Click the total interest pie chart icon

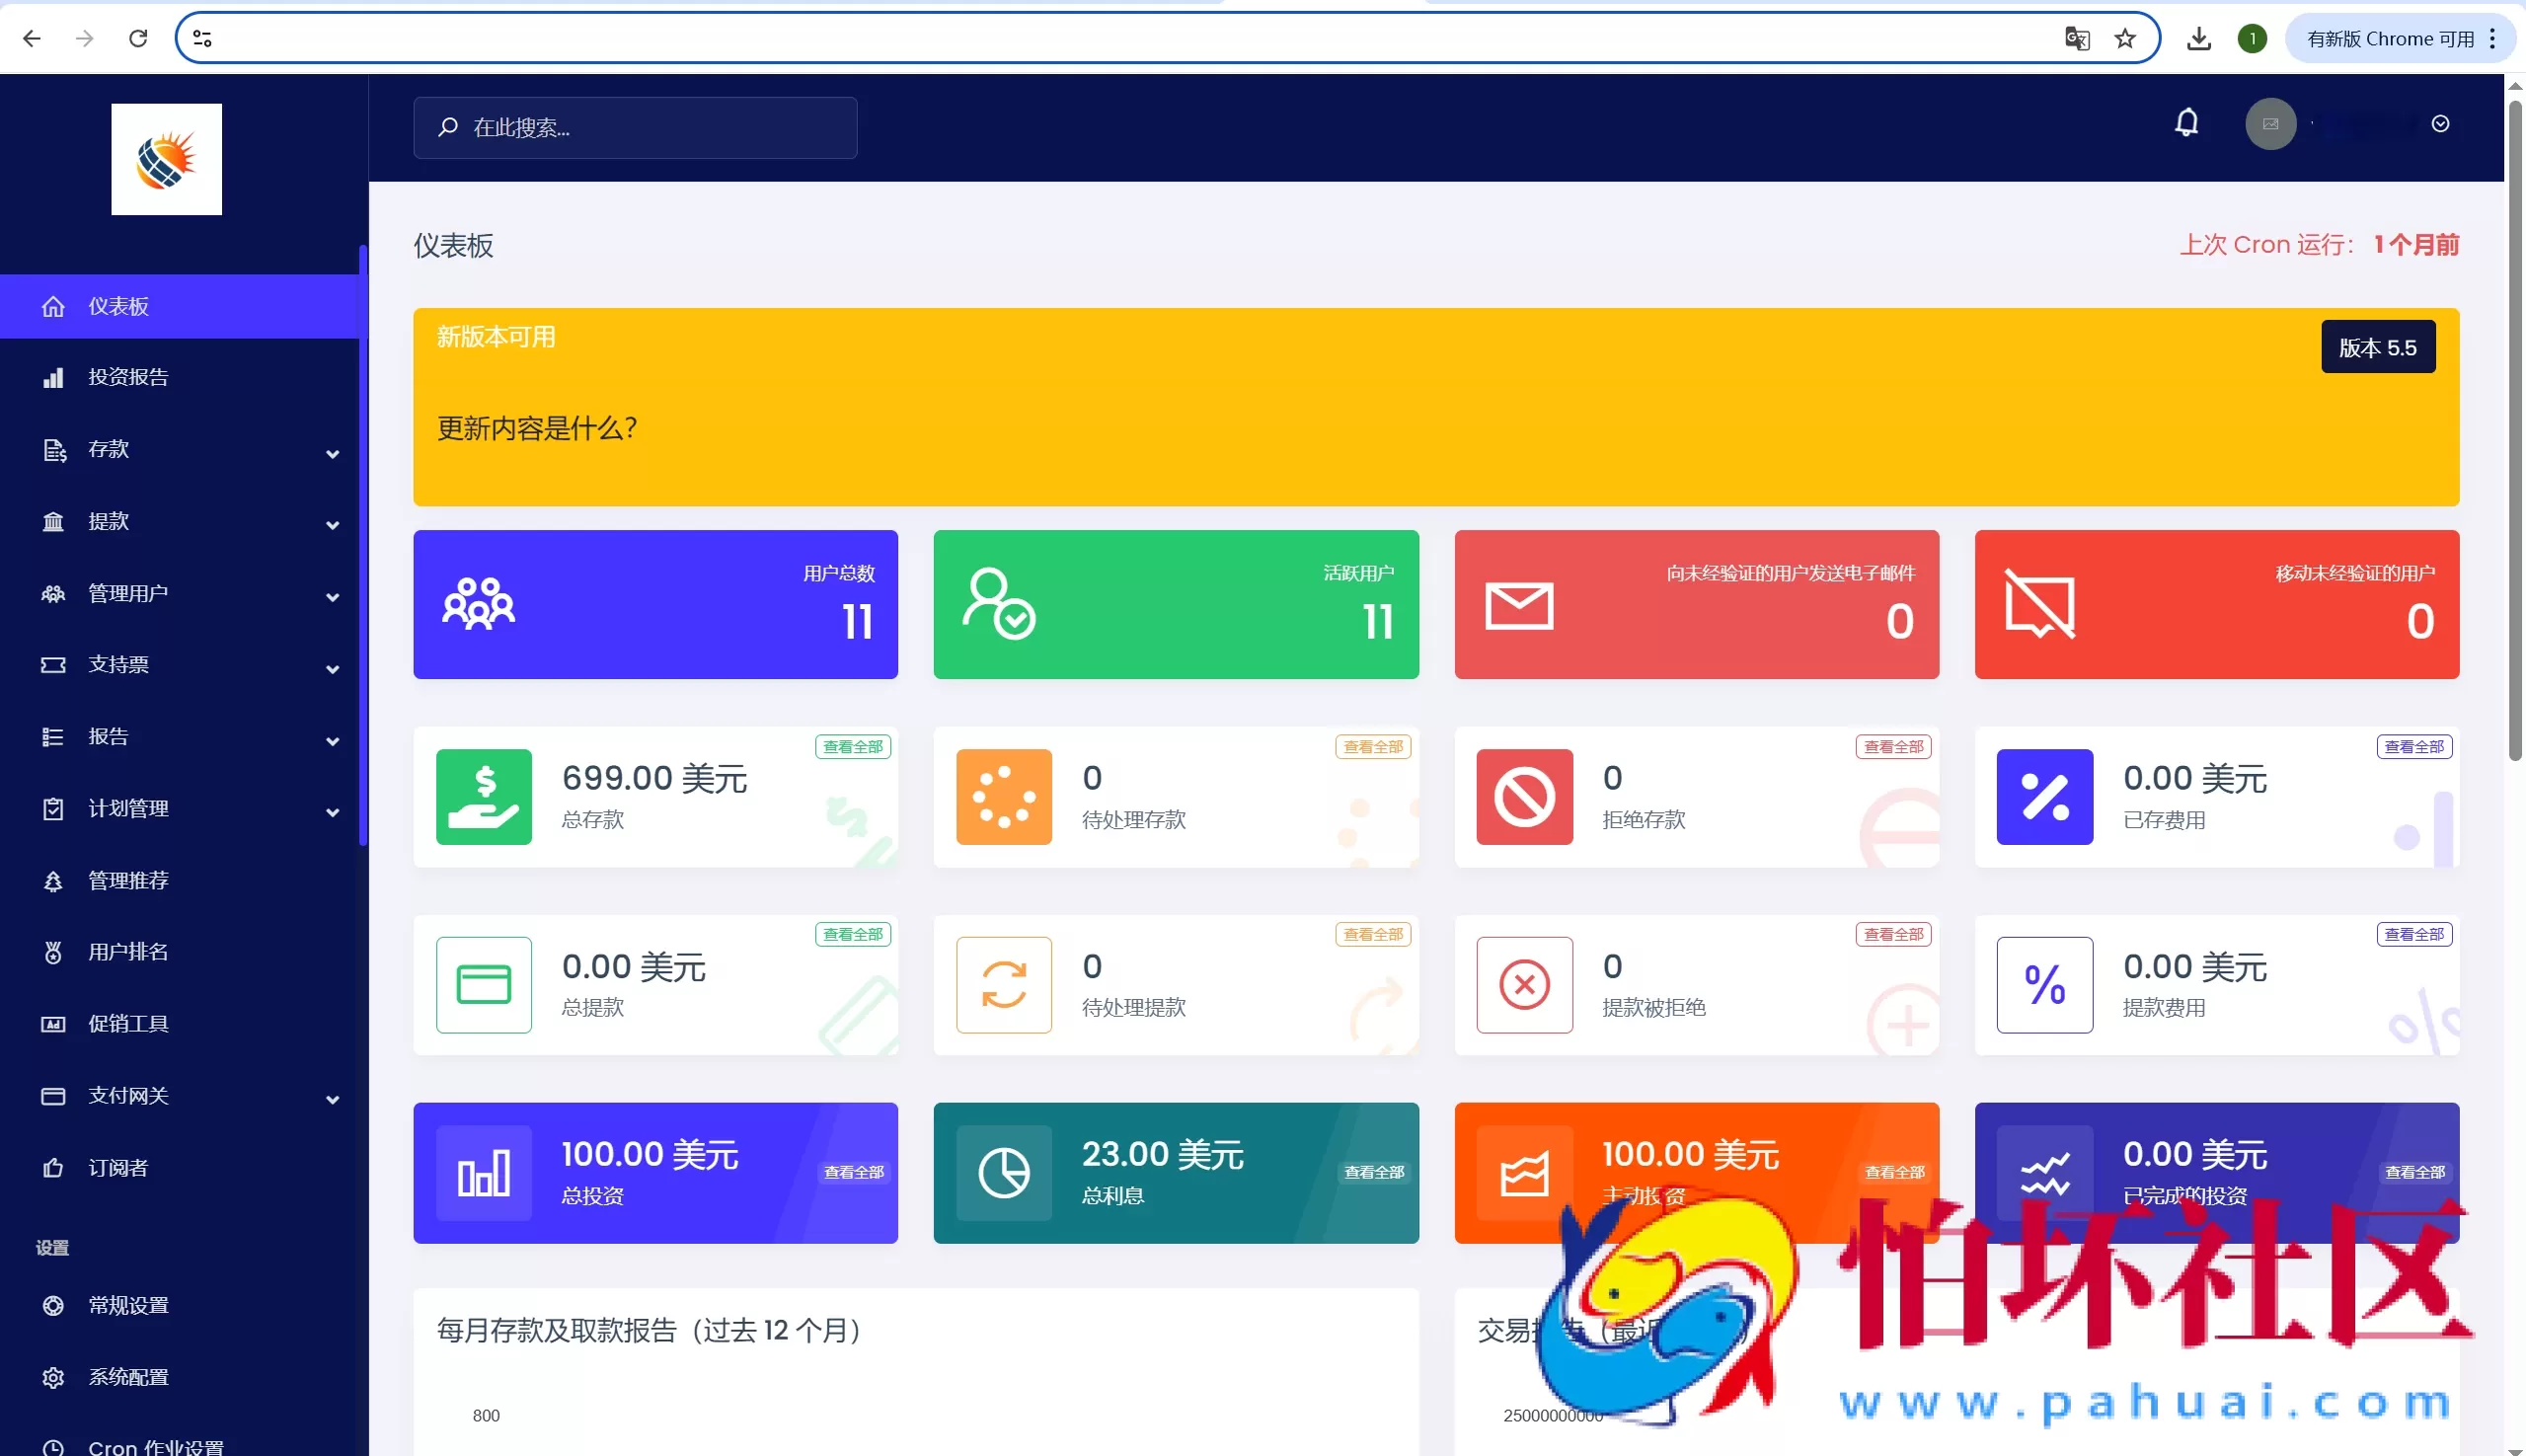click(x=1003, y=1173)
